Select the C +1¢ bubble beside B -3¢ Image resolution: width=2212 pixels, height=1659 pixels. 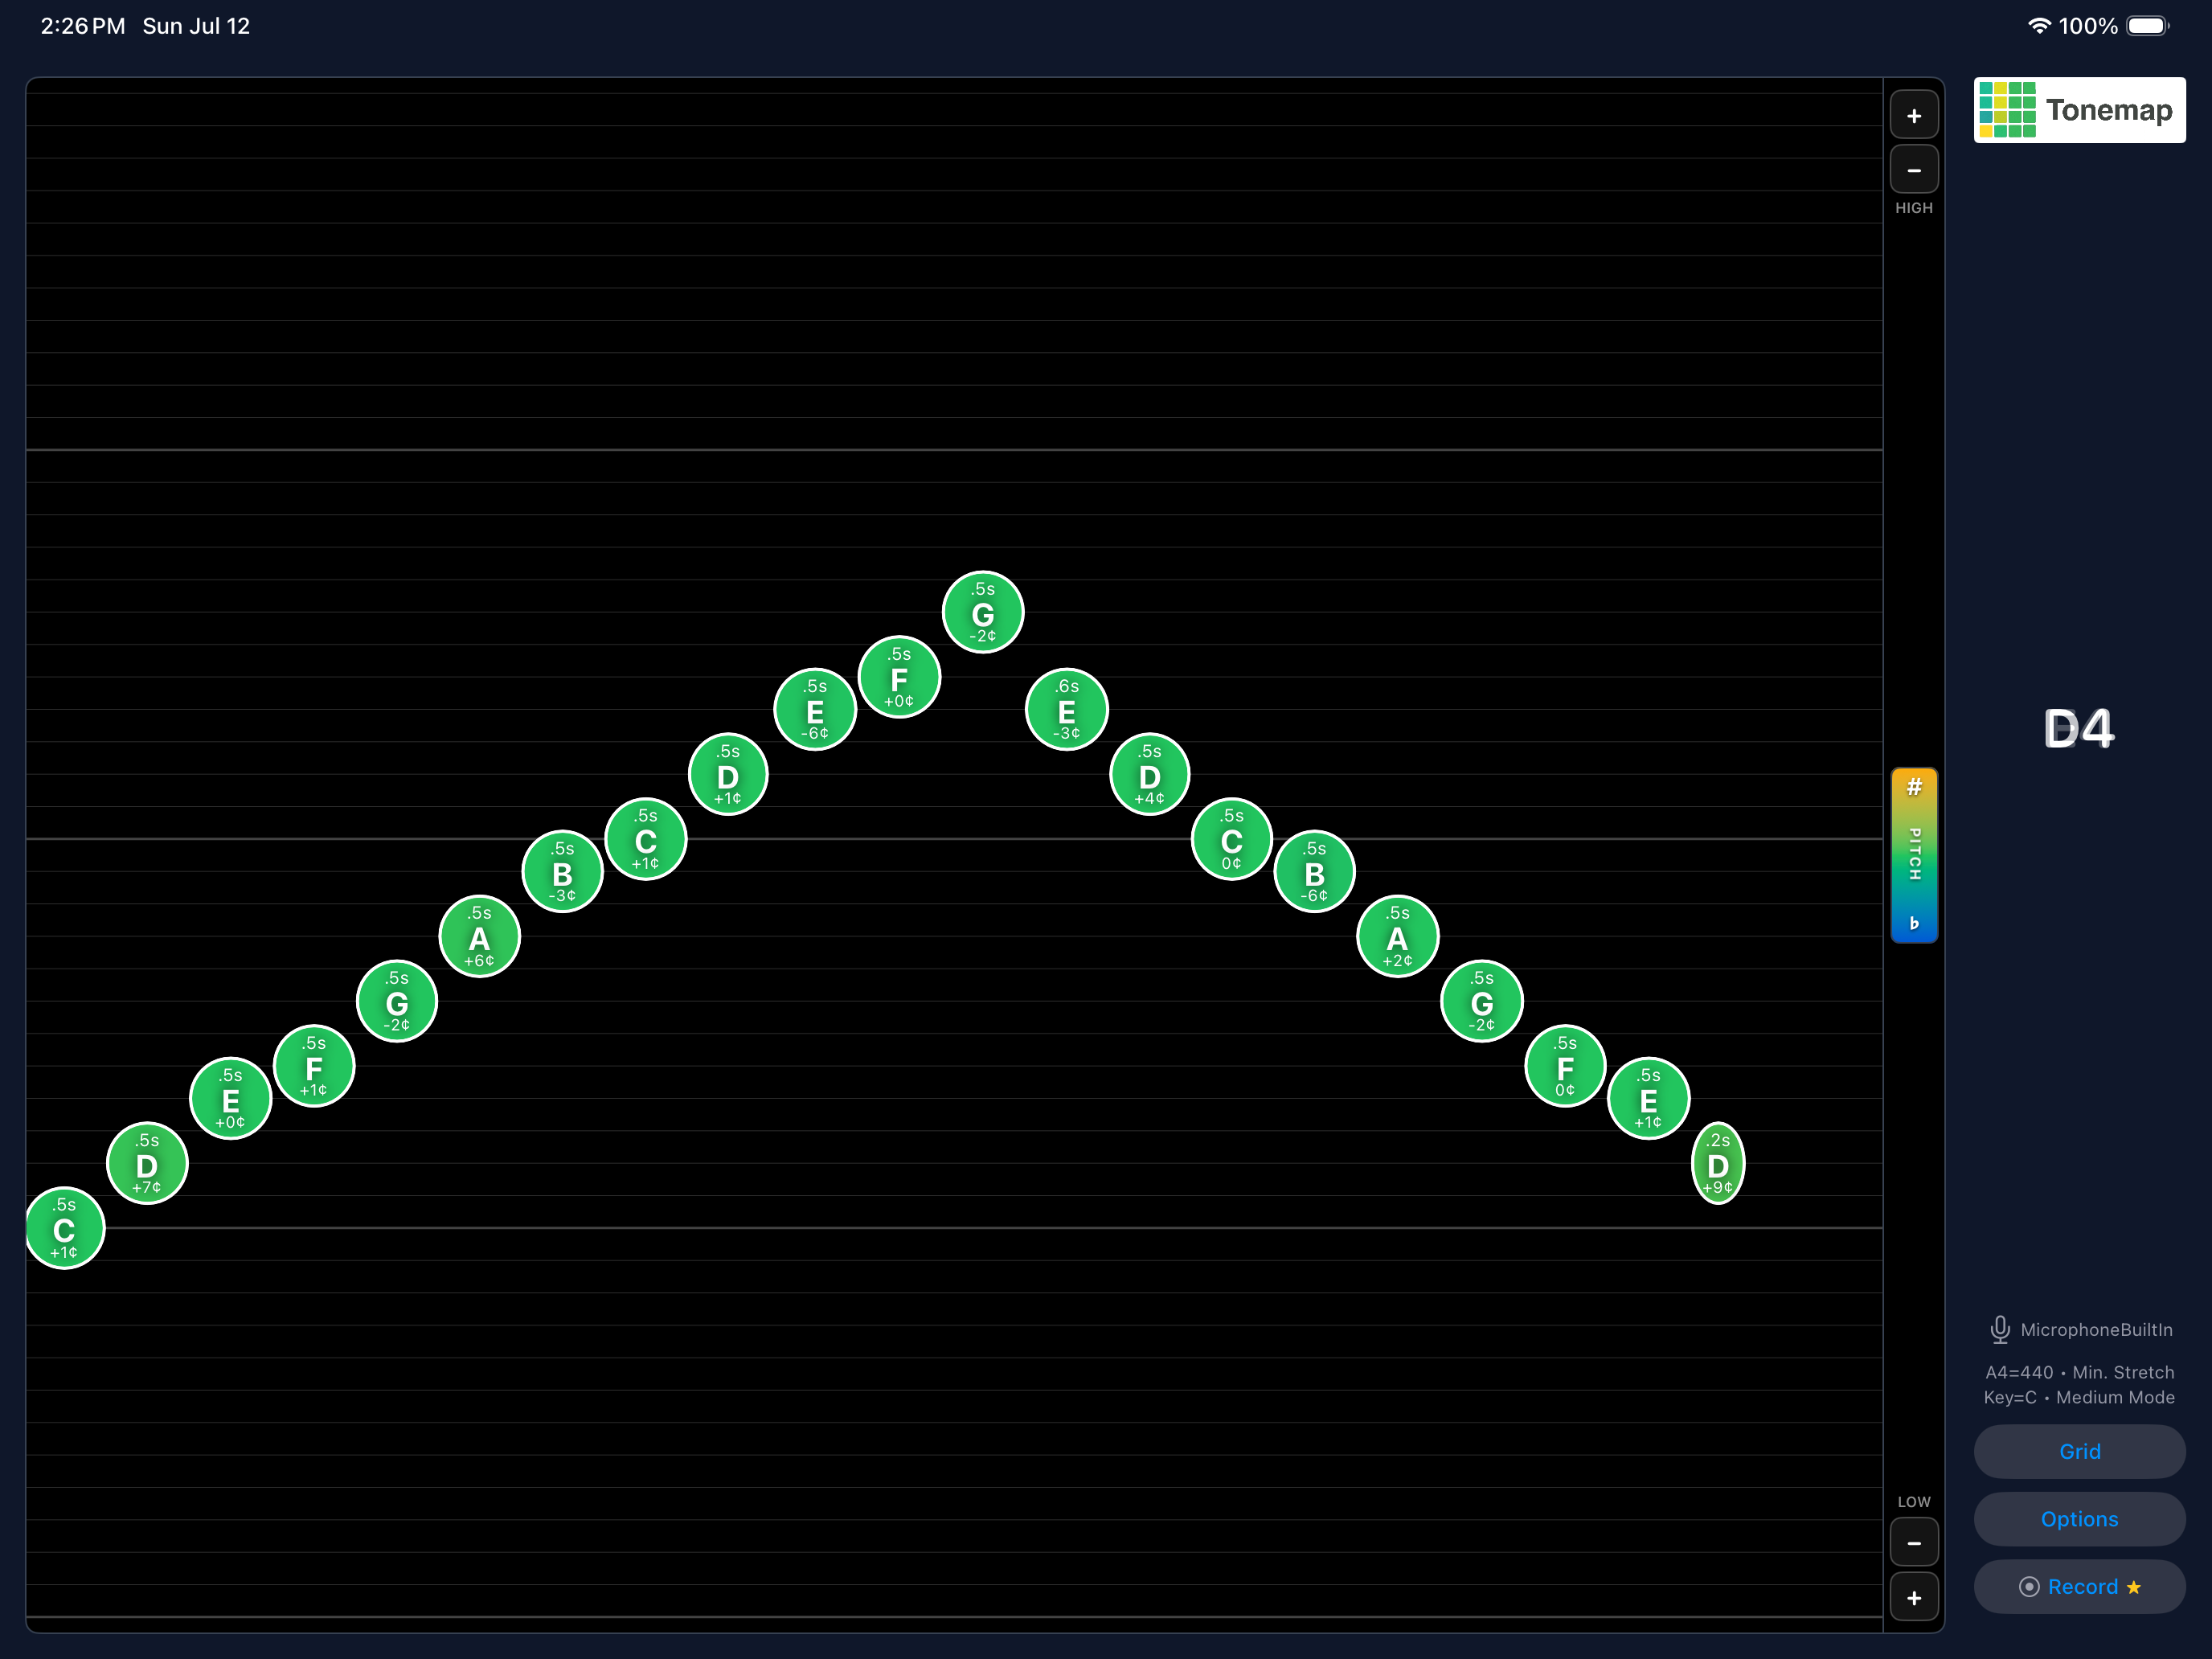(646, 839)
